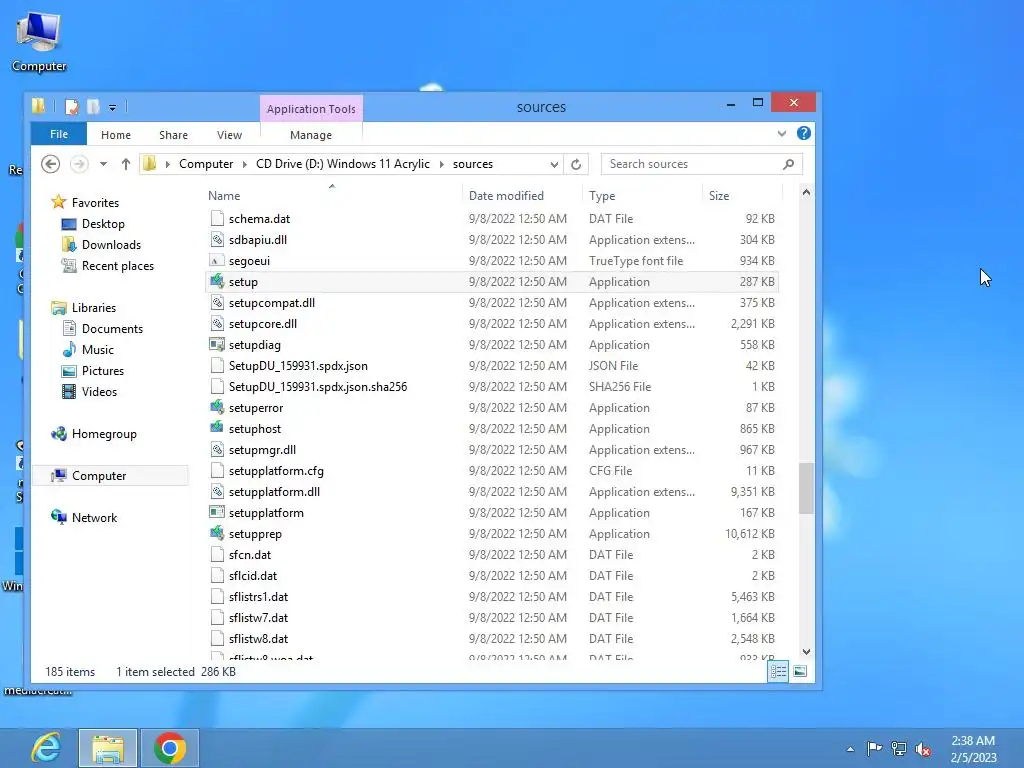
Task: Switch to the Home ribbon tab
Action: point(116,135)
